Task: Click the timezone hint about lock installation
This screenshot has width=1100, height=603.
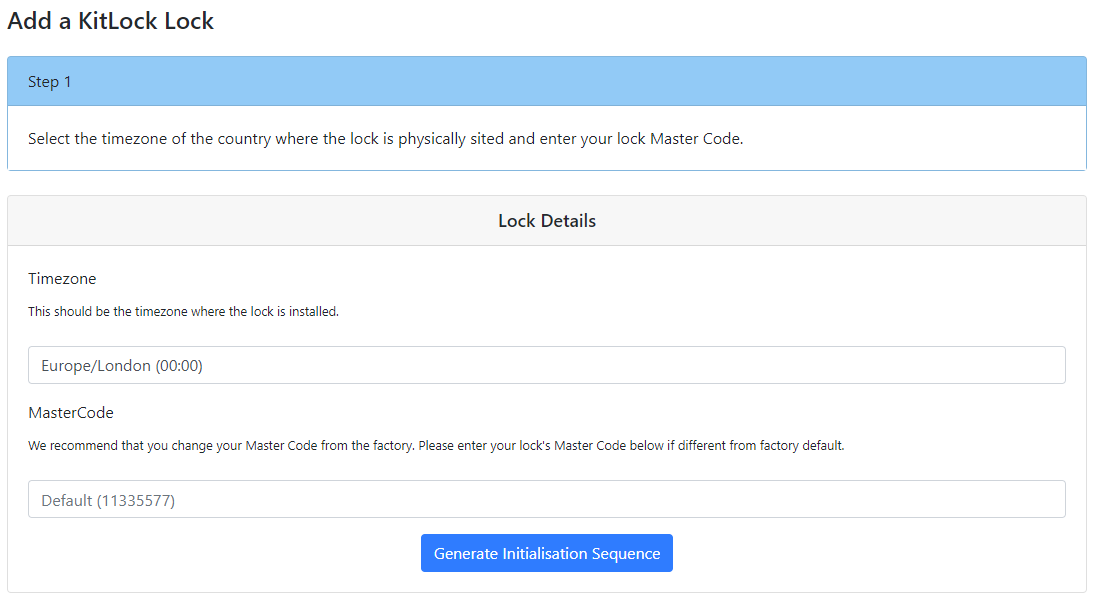Action: (x=183, y=312)
